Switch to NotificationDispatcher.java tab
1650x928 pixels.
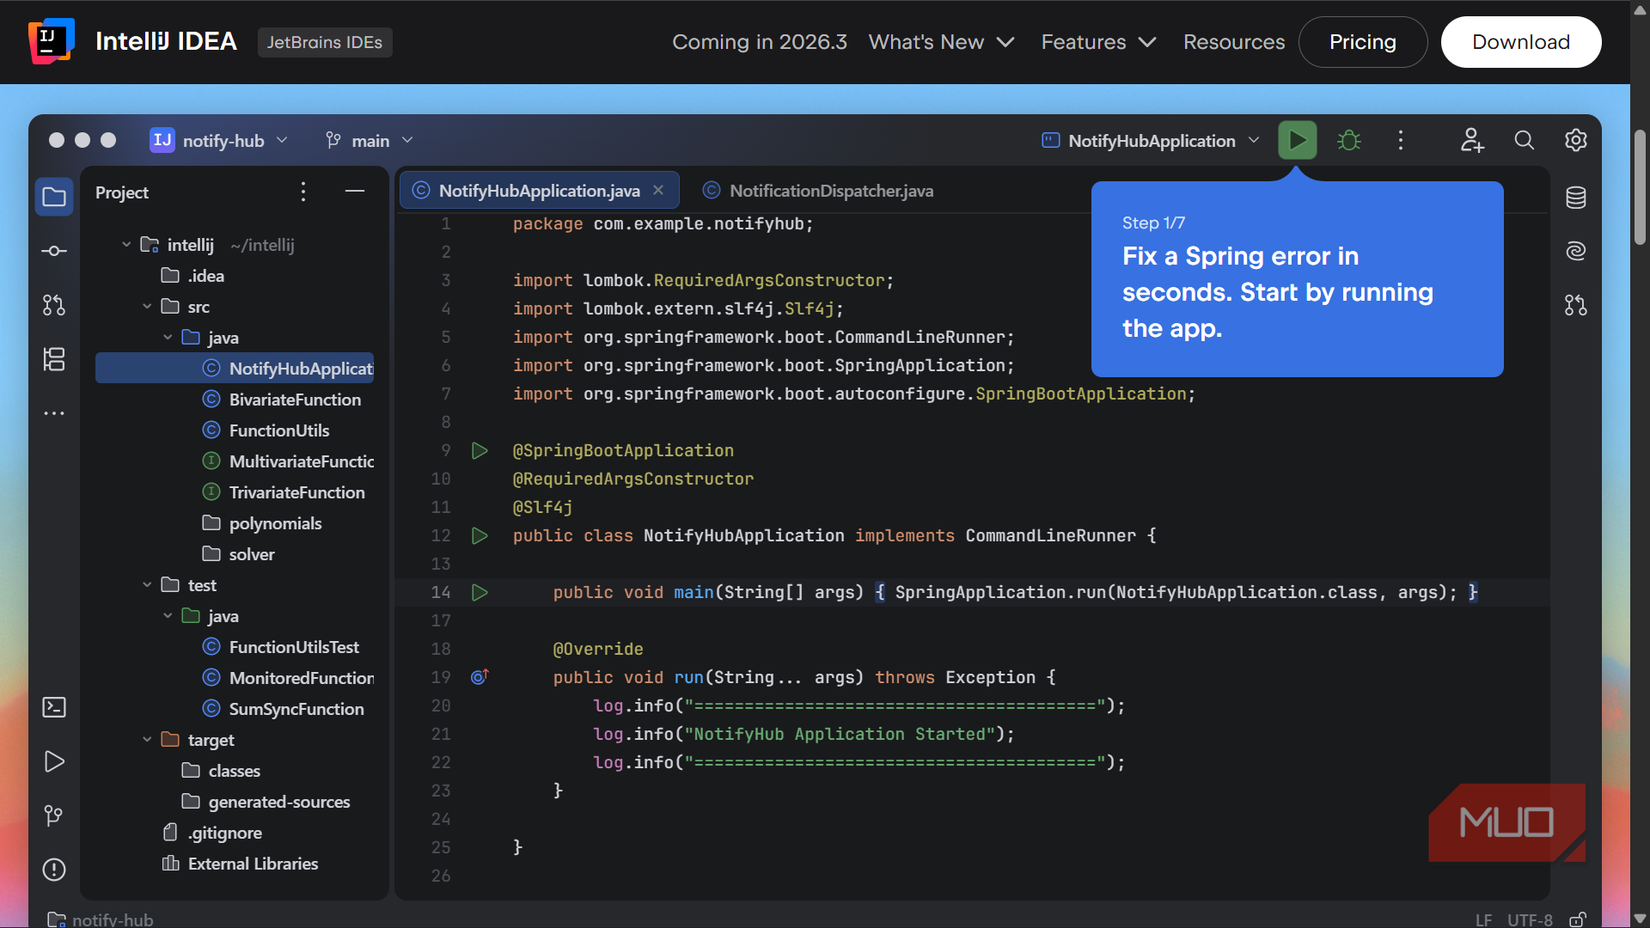(818, 190)
